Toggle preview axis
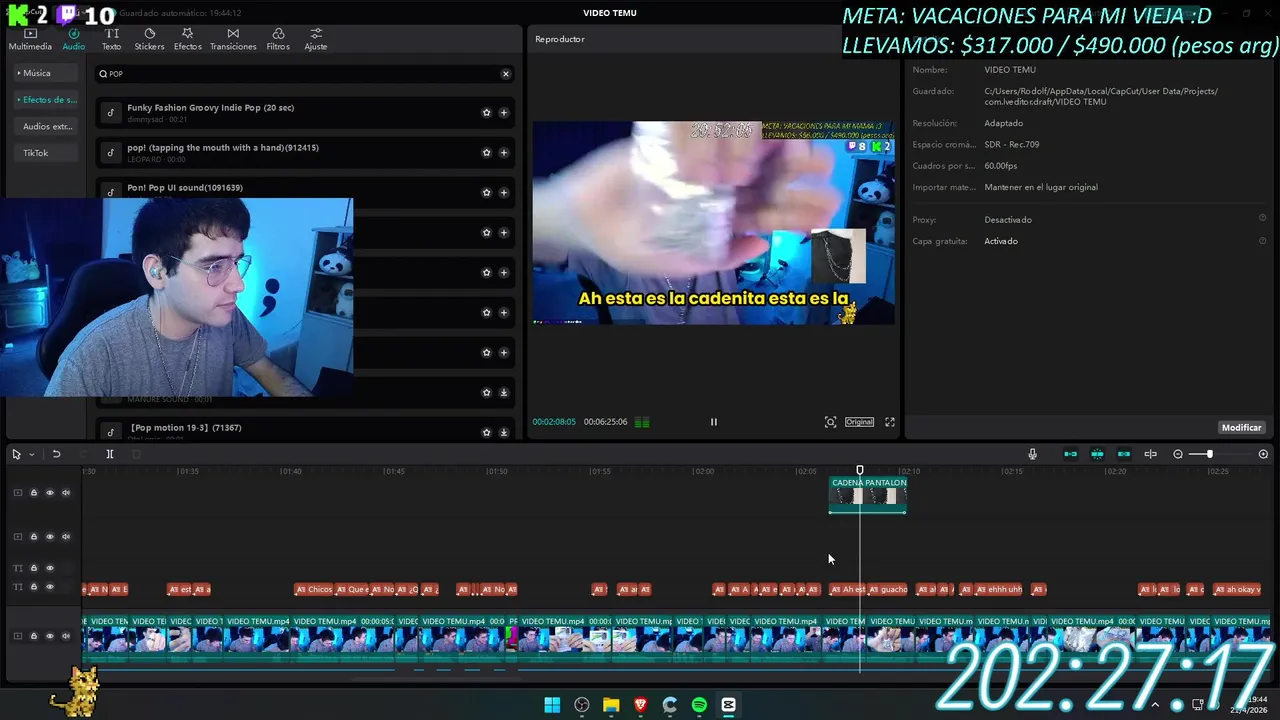1280x720 pixels. click(1150, 454)
